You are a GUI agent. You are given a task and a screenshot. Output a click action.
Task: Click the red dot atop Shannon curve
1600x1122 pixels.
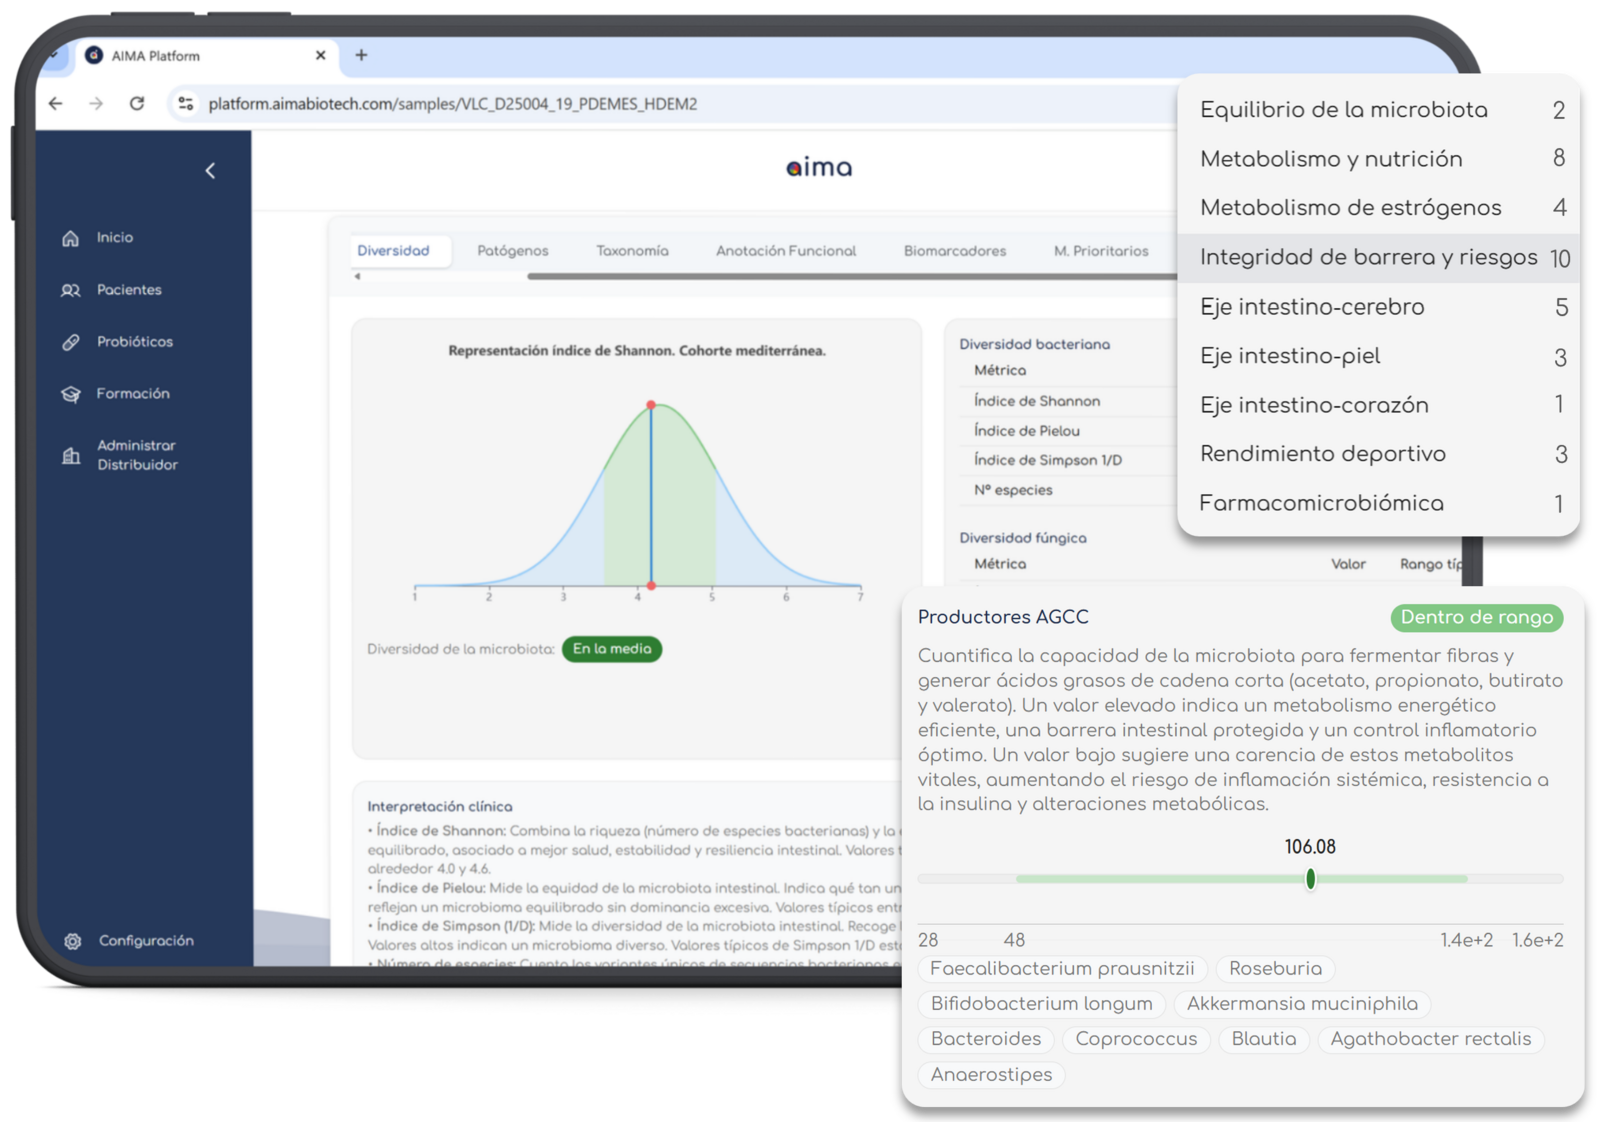[x=651, y=405]
